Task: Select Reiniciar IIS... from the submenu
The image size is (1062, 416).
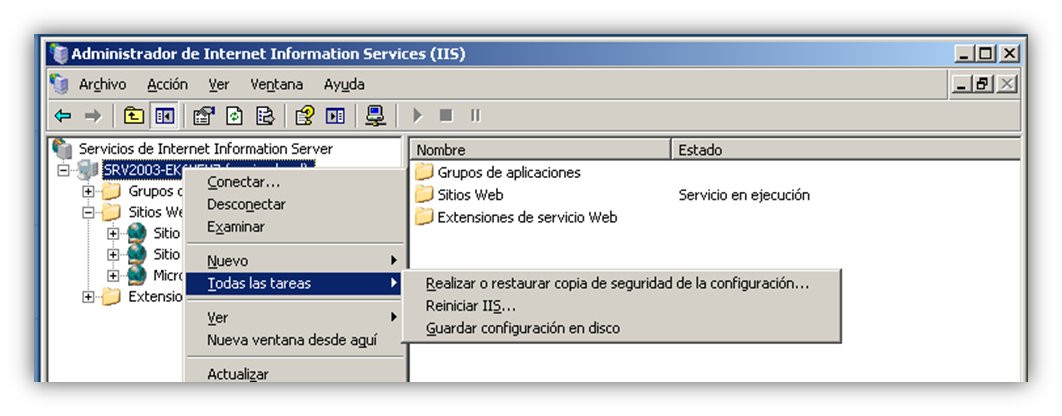Action: point(621,306)
